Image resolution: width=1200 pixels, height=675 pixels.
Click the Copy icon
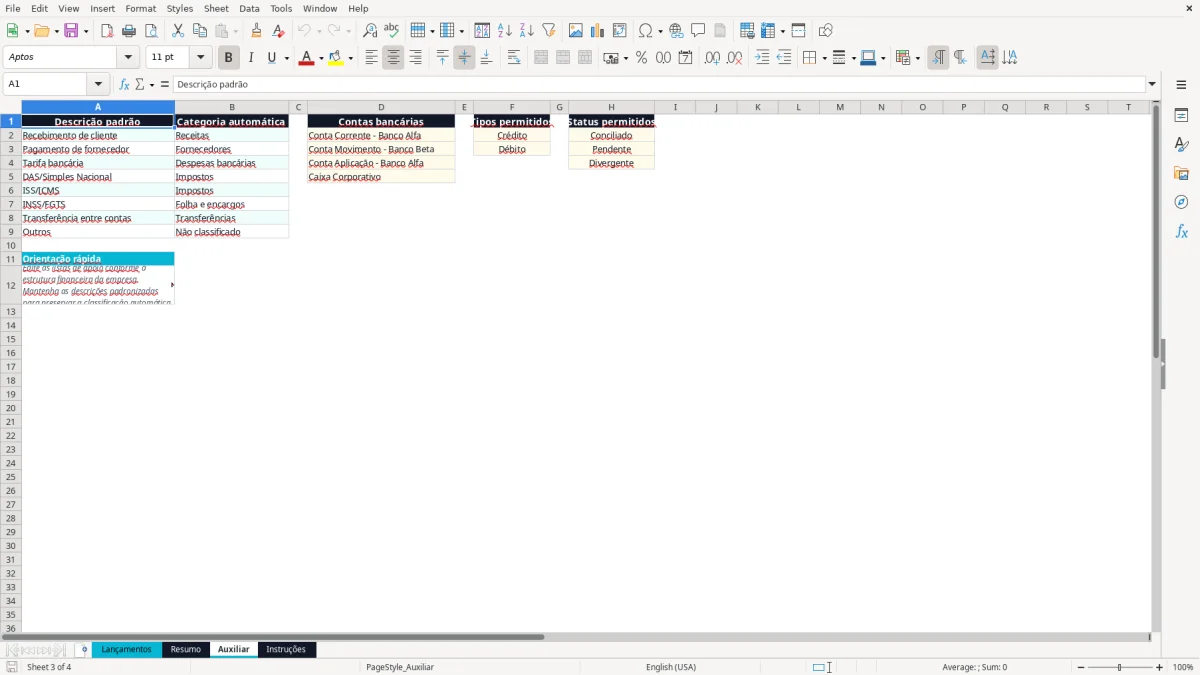(200, 31)
